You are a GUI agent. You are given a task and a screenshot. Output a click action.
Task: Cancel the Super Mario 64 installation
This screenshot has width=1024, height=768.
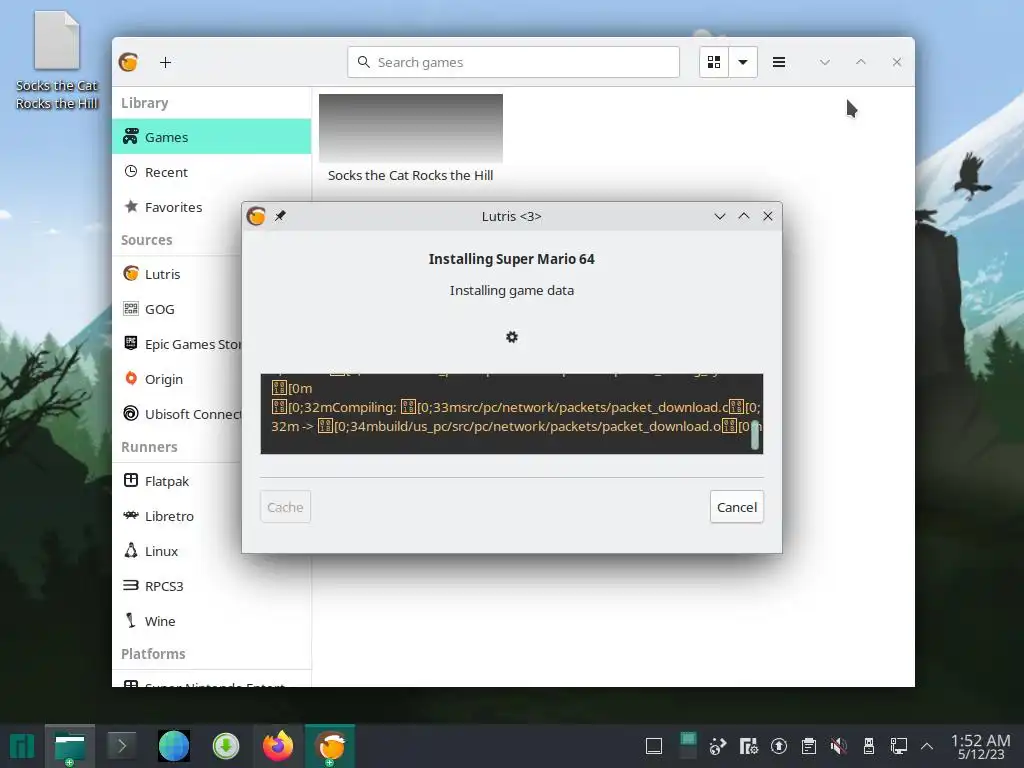pyautogui.click(x=737, y=507)
